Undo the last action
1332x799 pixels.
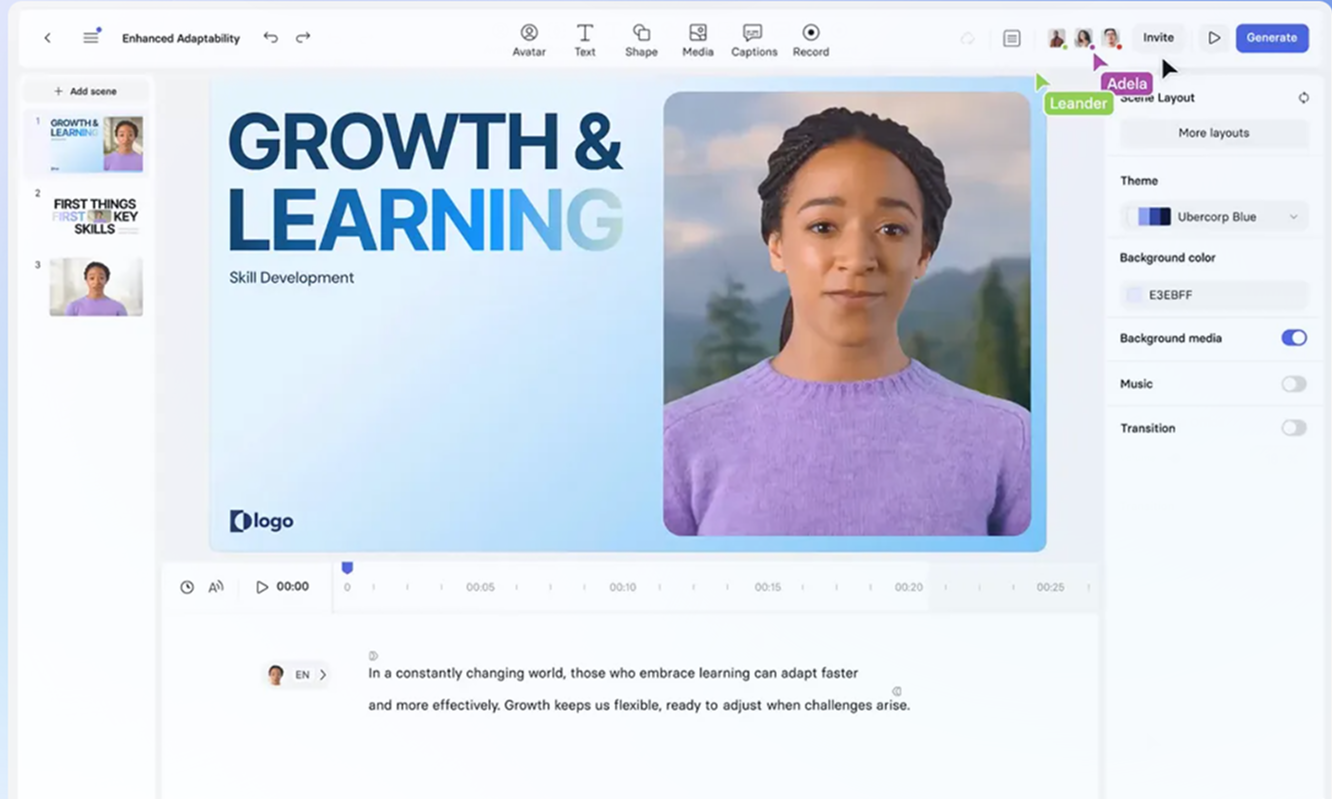tap(270, 38)
